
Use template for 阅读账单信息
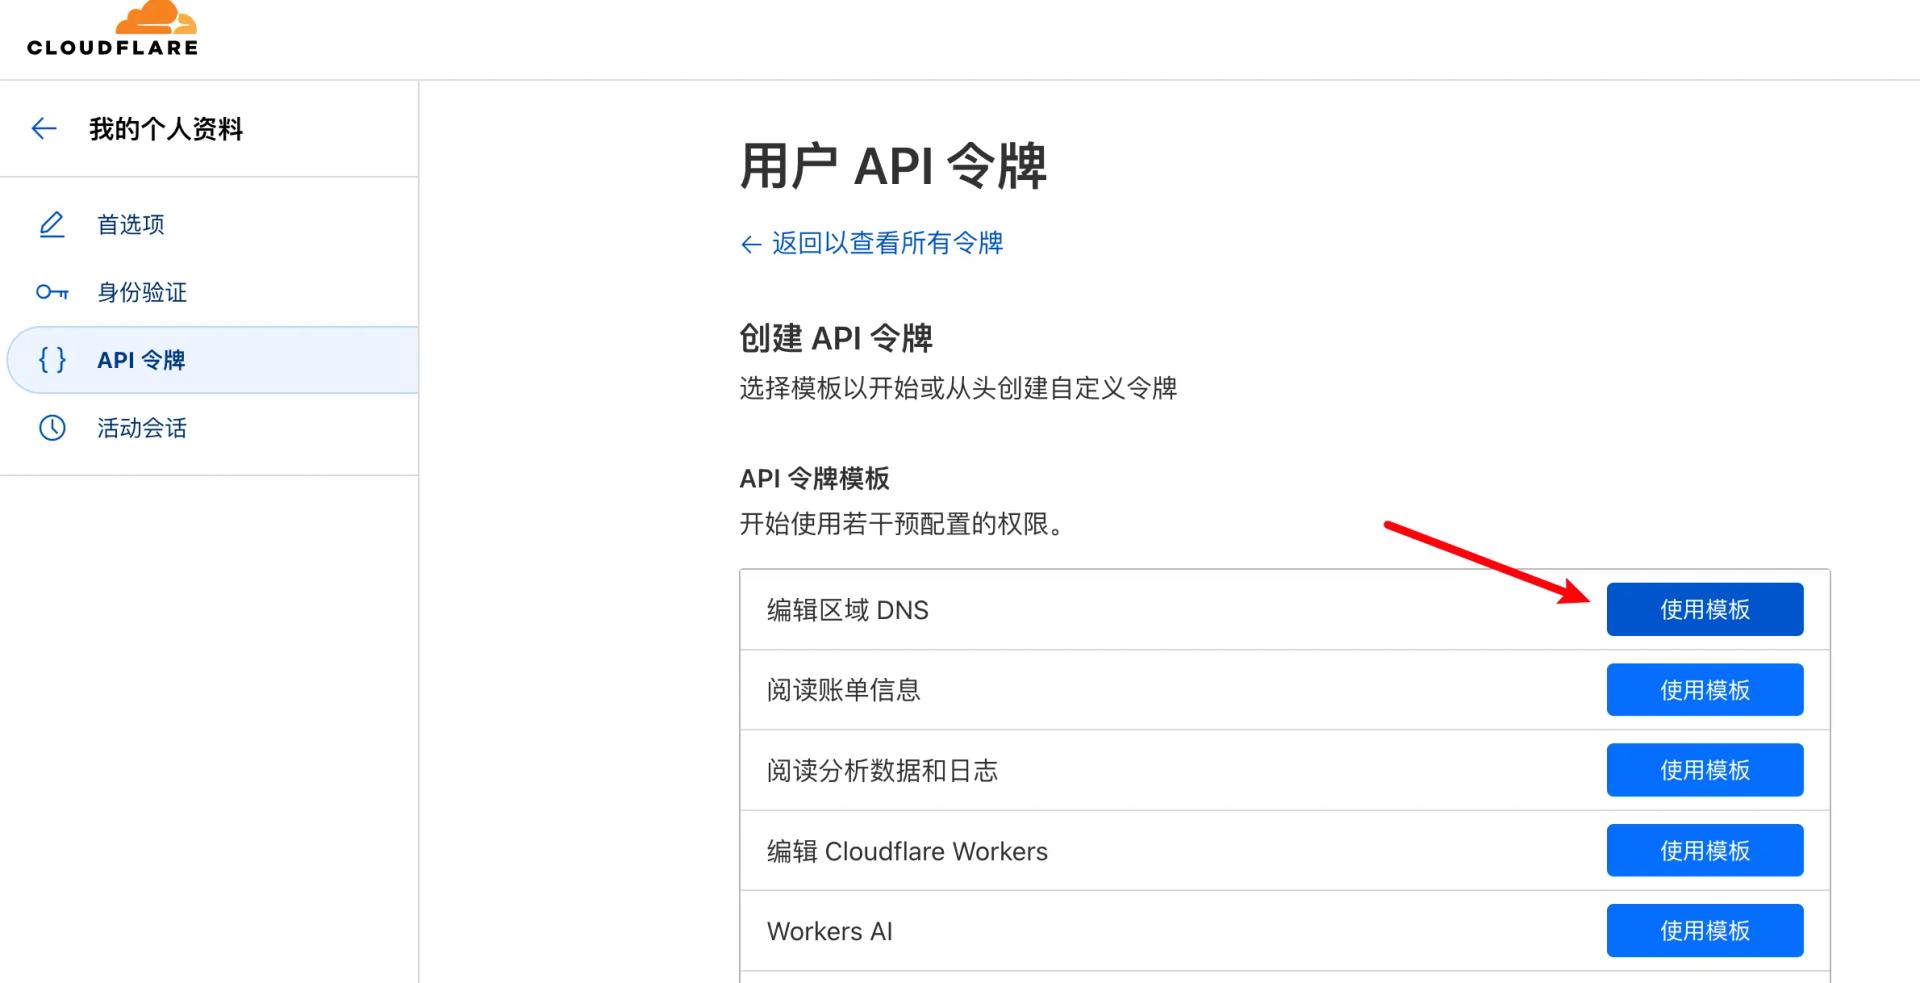pyautogui.click(x=1705, y=690)
